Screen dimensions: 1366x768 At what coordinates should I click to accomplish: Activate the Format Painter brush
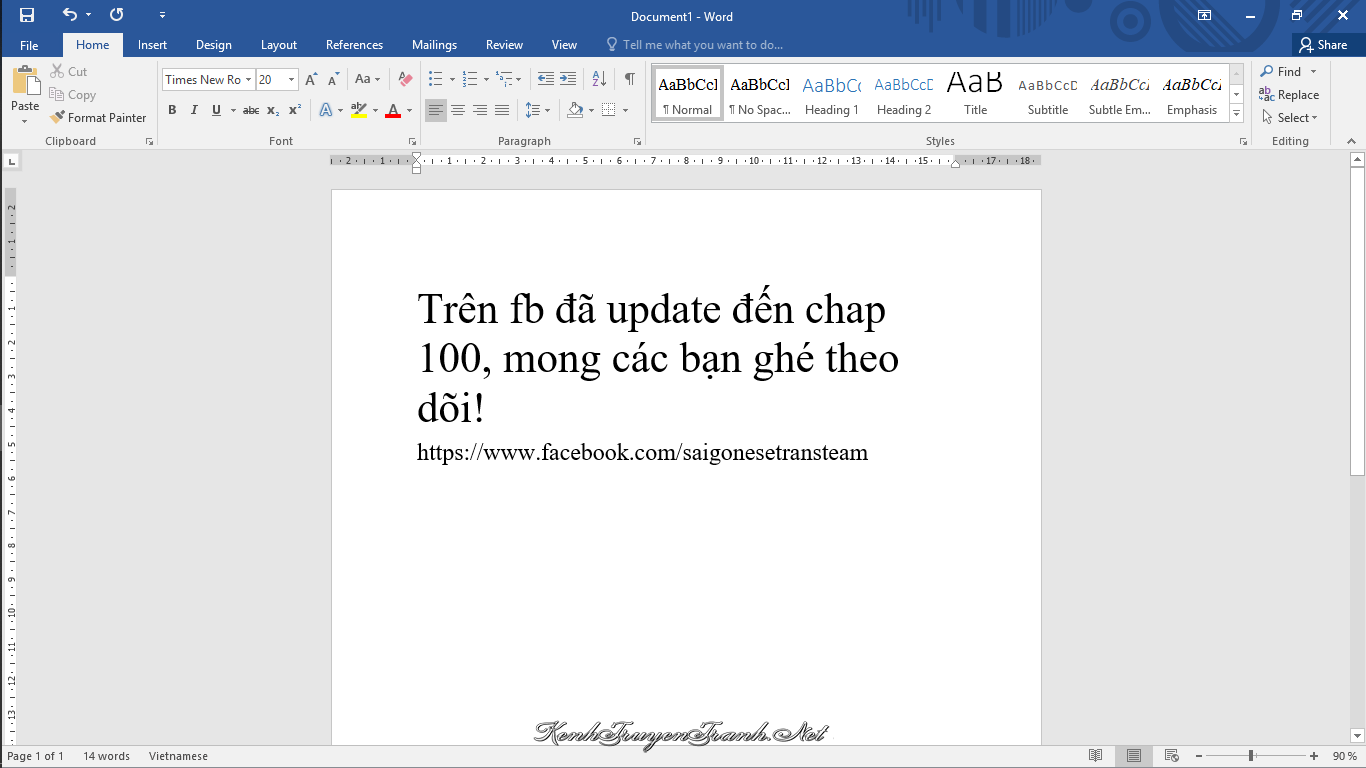(98, 118)
